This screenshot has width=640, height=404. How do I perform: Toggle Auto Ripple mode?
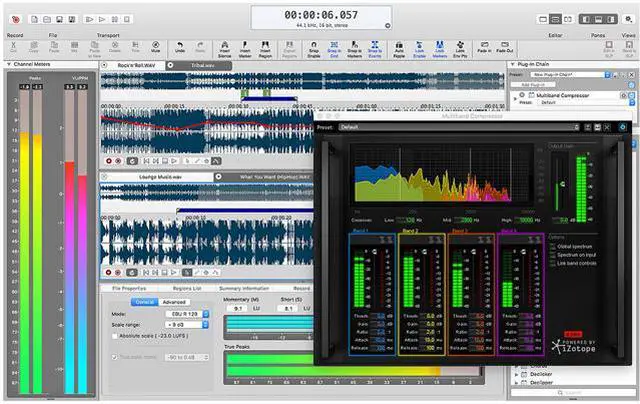(x=399, y=49)
